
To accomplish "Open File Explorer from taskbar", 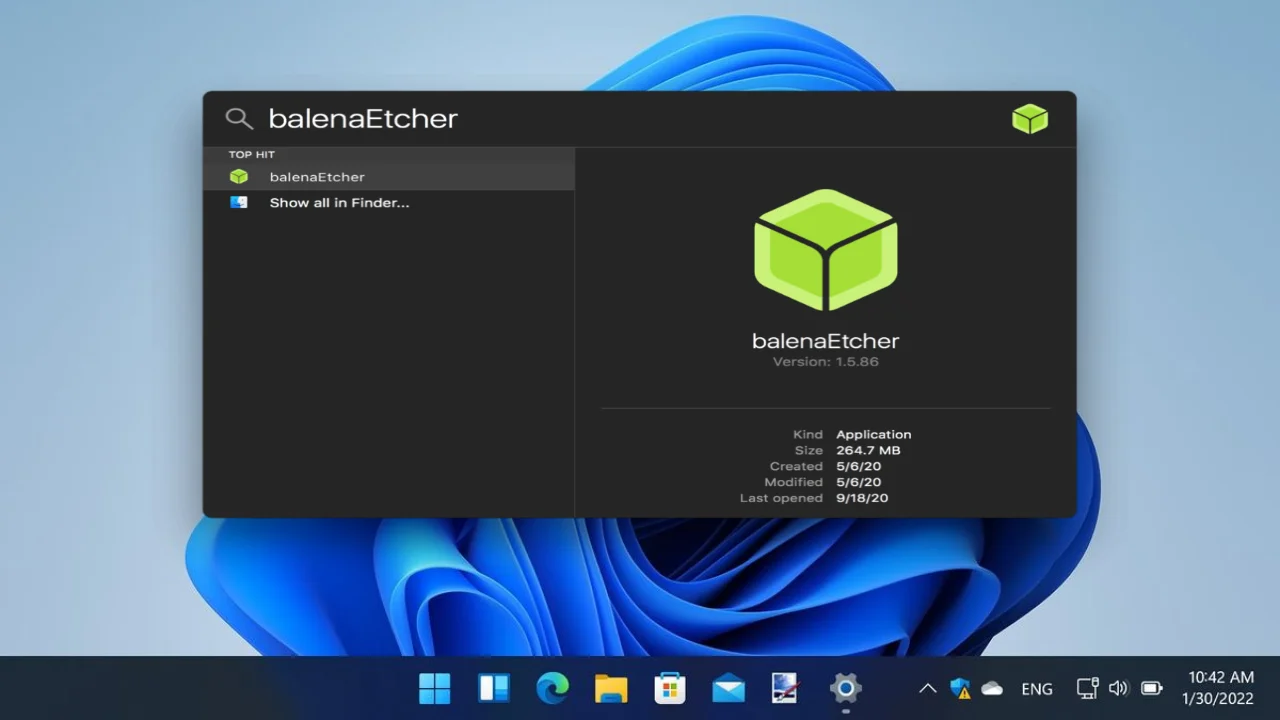I will tap(611, 688).
